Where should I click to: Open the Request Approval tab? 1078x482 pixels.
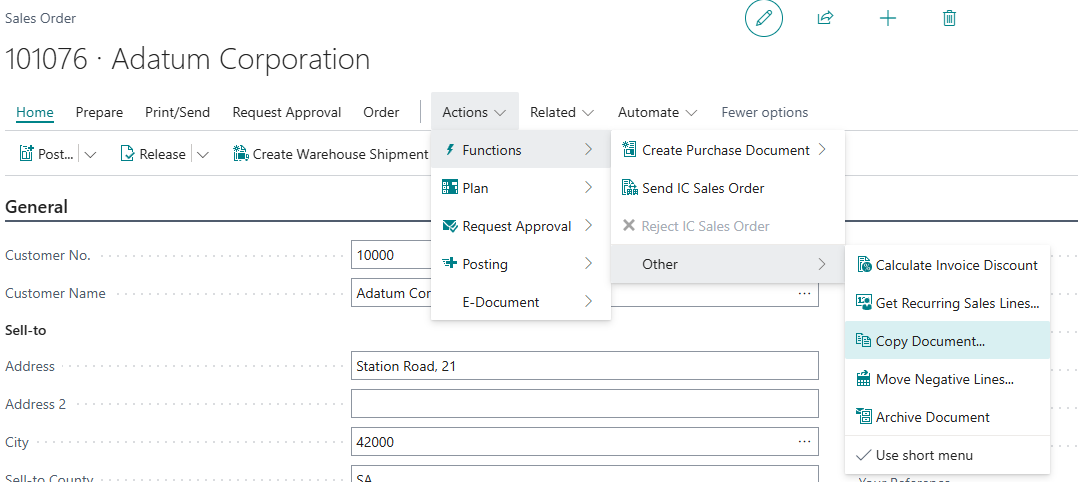point(287,112)
